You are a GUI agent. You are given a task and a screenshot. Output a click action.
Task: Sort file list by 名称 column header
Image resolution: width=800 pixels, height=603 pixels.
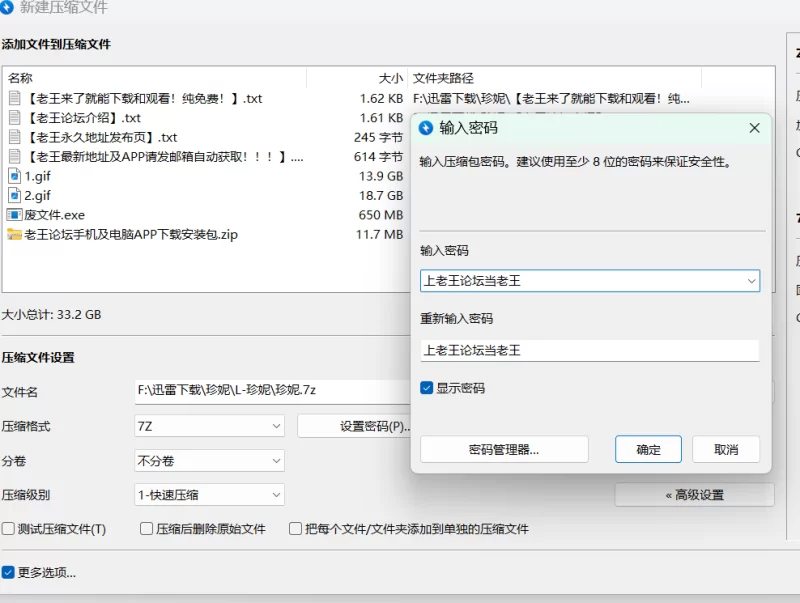click(x=20, y=78)
